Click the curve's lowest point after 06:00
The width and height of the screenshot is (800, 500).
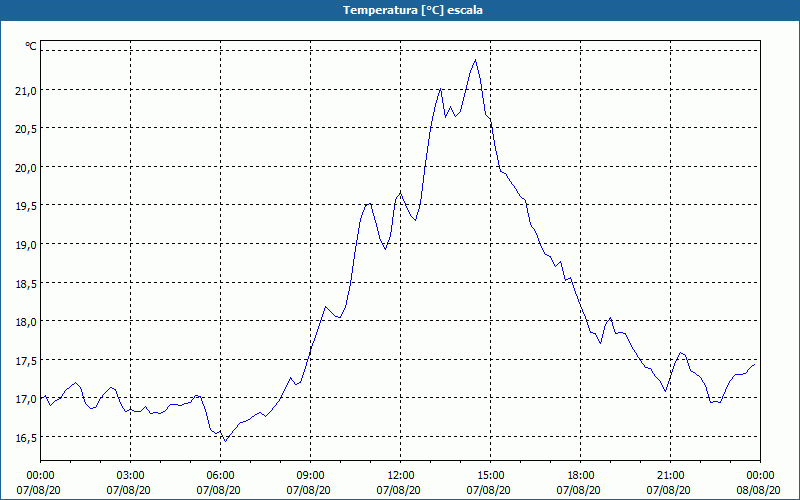click(x=225, y=441)
